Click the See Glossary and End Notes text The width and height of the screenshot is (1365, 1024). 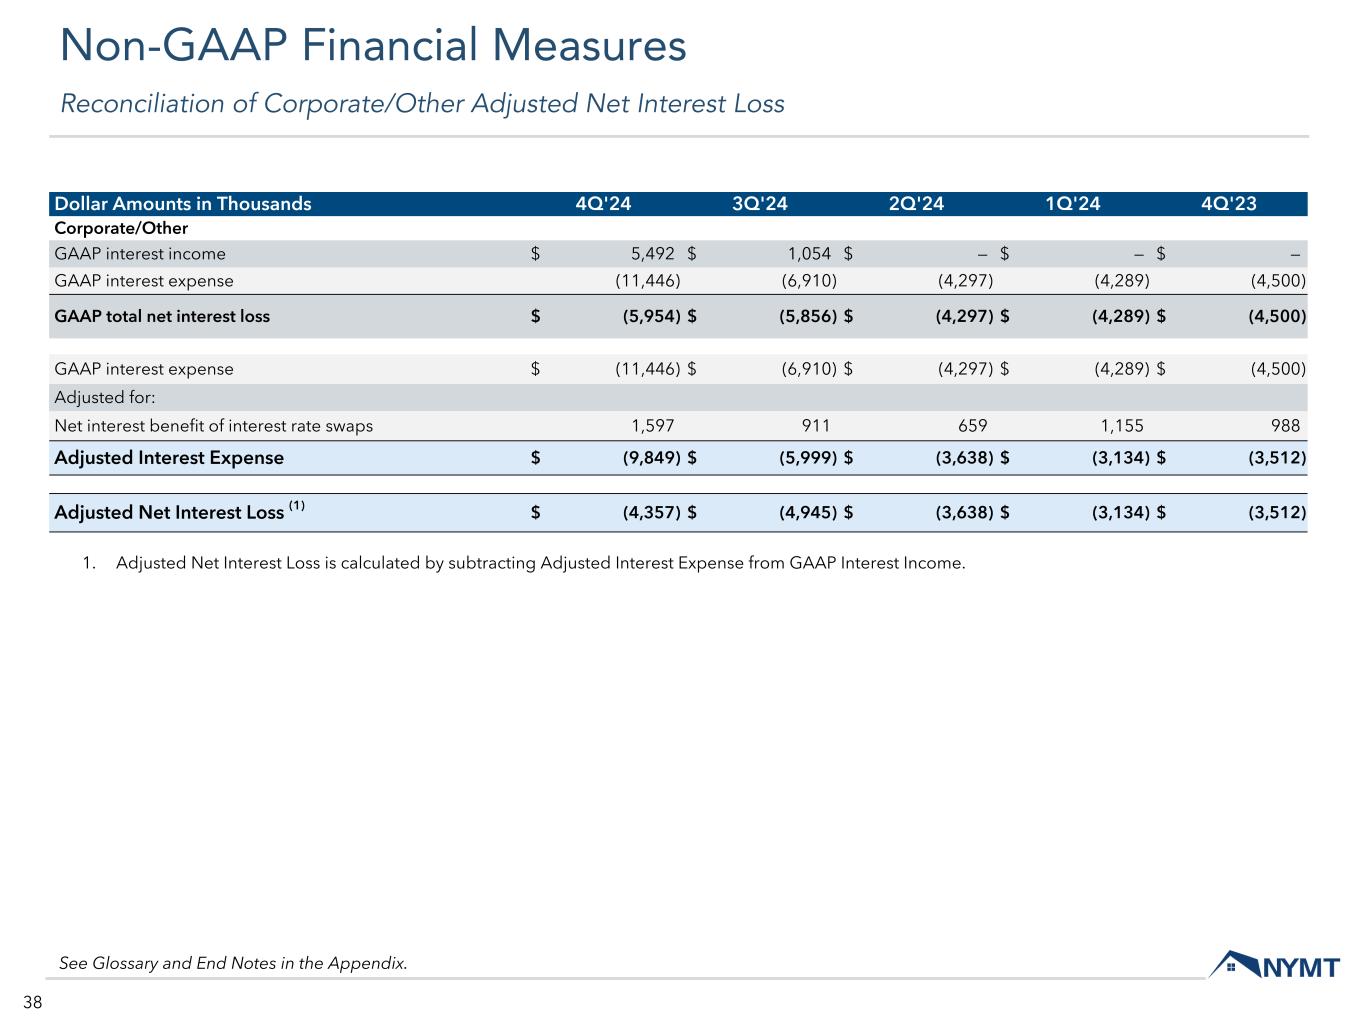pos(233,964)
